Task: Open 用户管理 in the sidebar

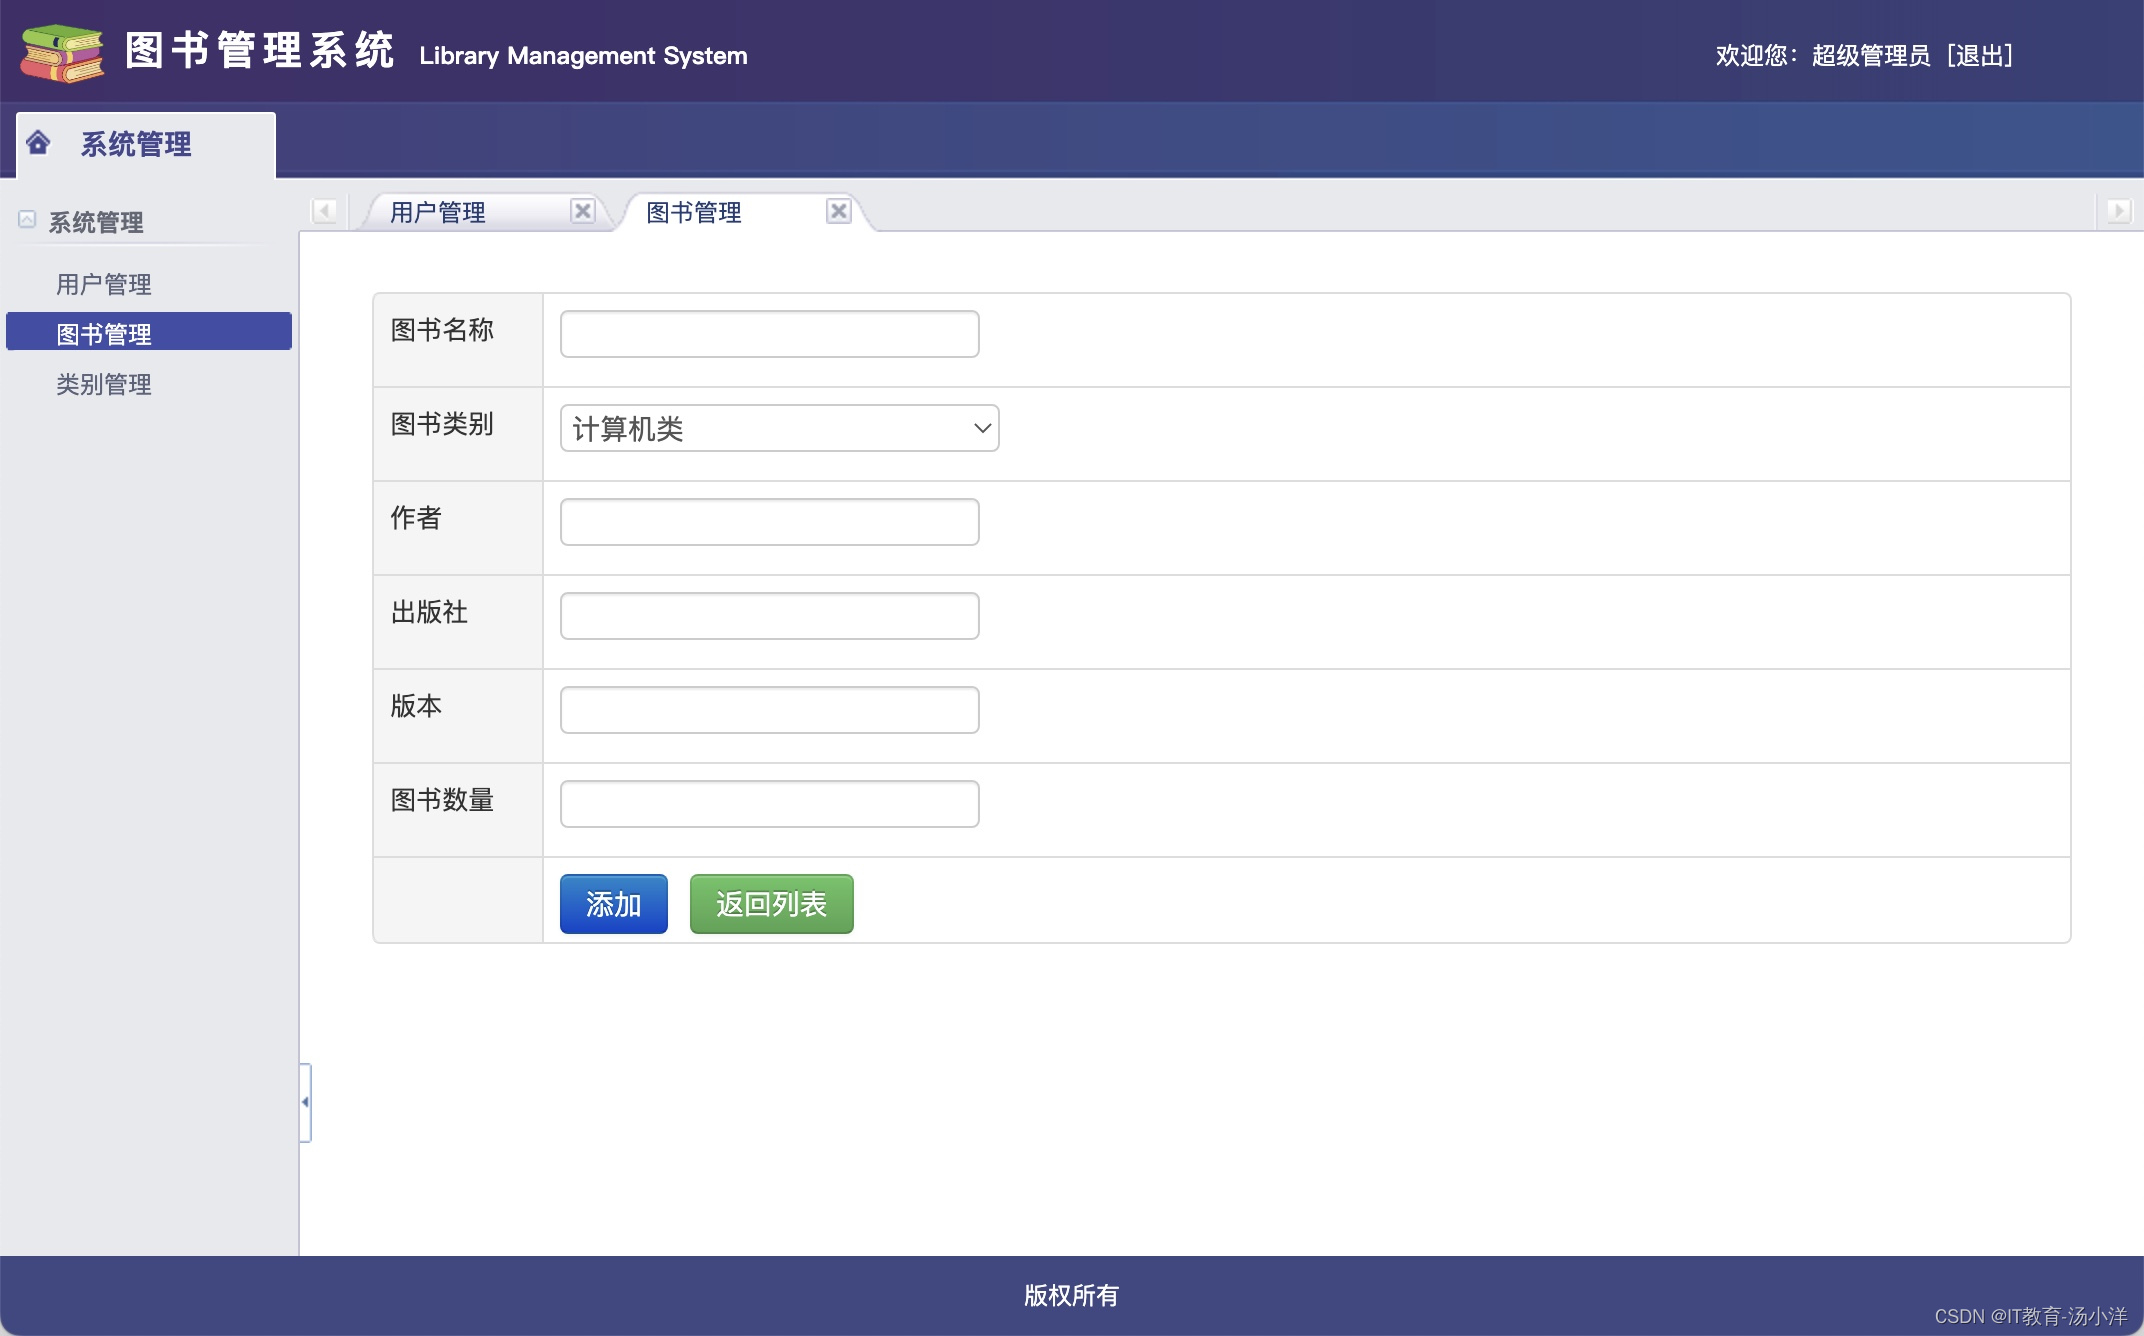Action: 104,284
